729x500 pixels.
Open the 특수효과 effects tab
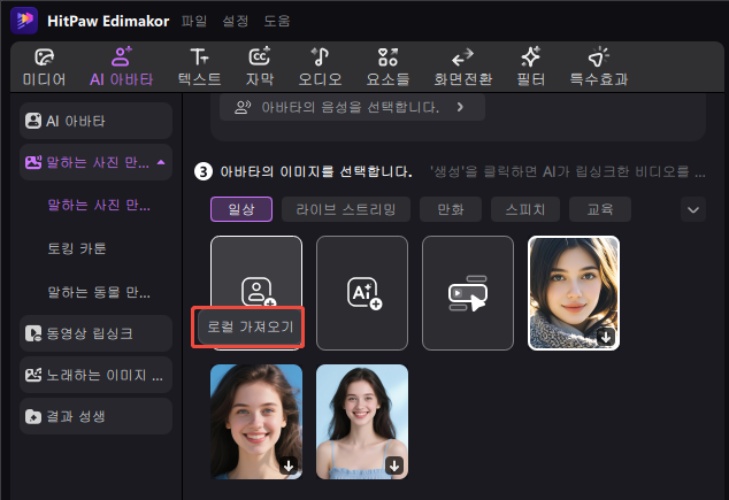pos(599,67)
